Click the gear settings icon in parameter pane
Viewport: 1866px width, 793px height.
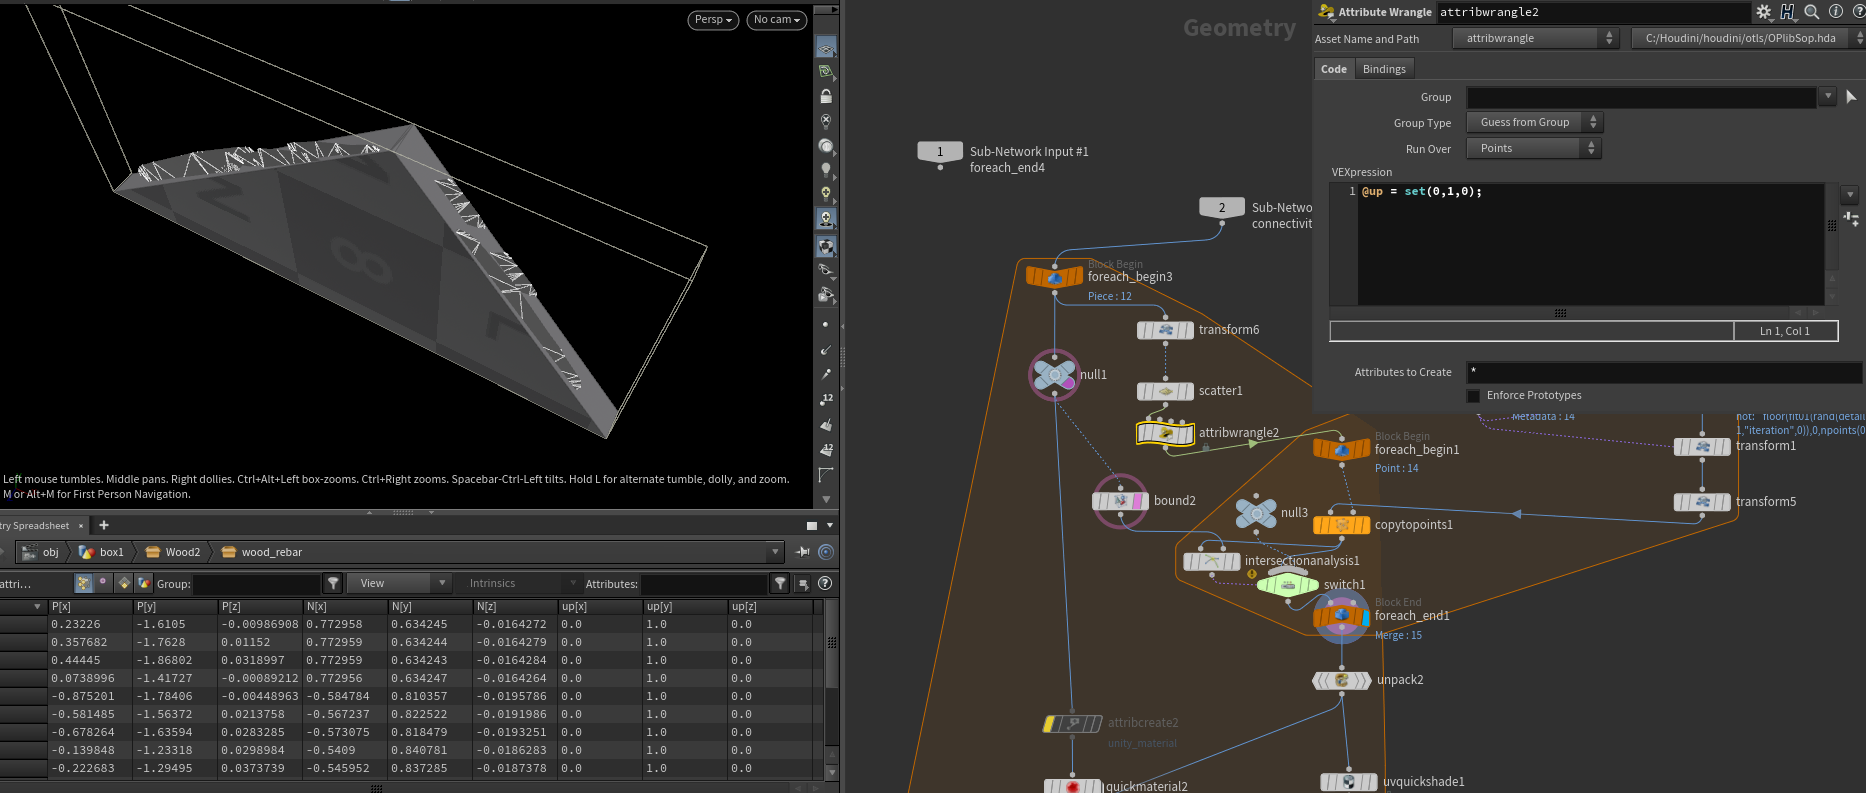coord(1763,12)
